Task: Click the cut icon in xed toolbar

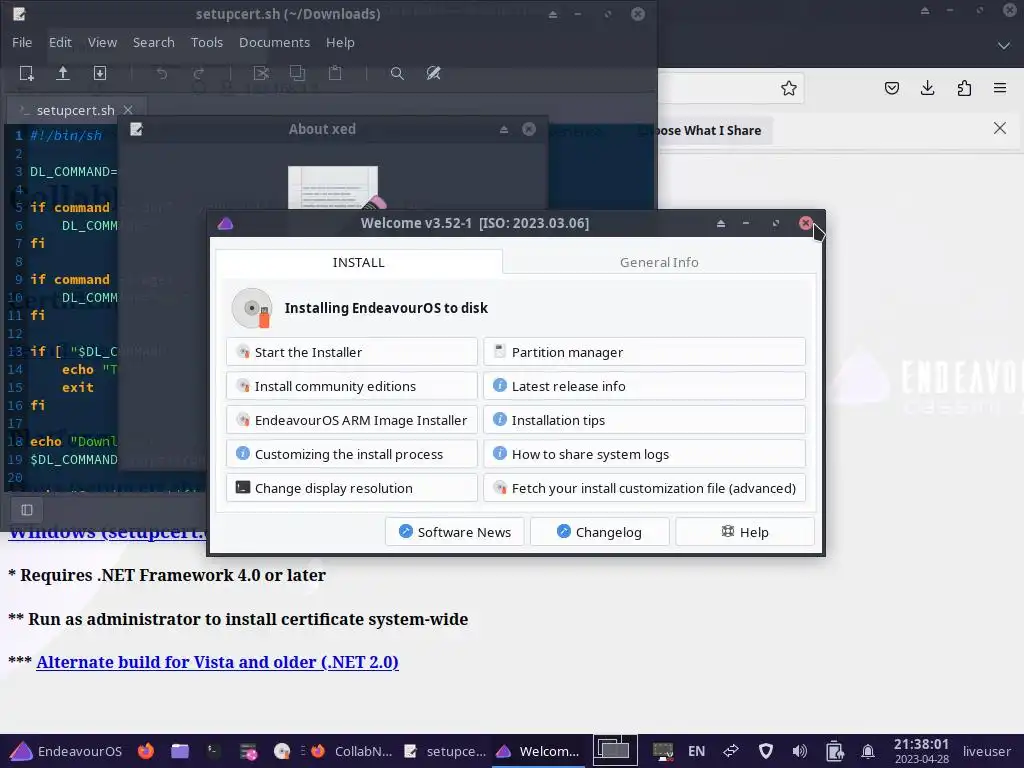Action: pyautogui.click(x=261, y=73)
